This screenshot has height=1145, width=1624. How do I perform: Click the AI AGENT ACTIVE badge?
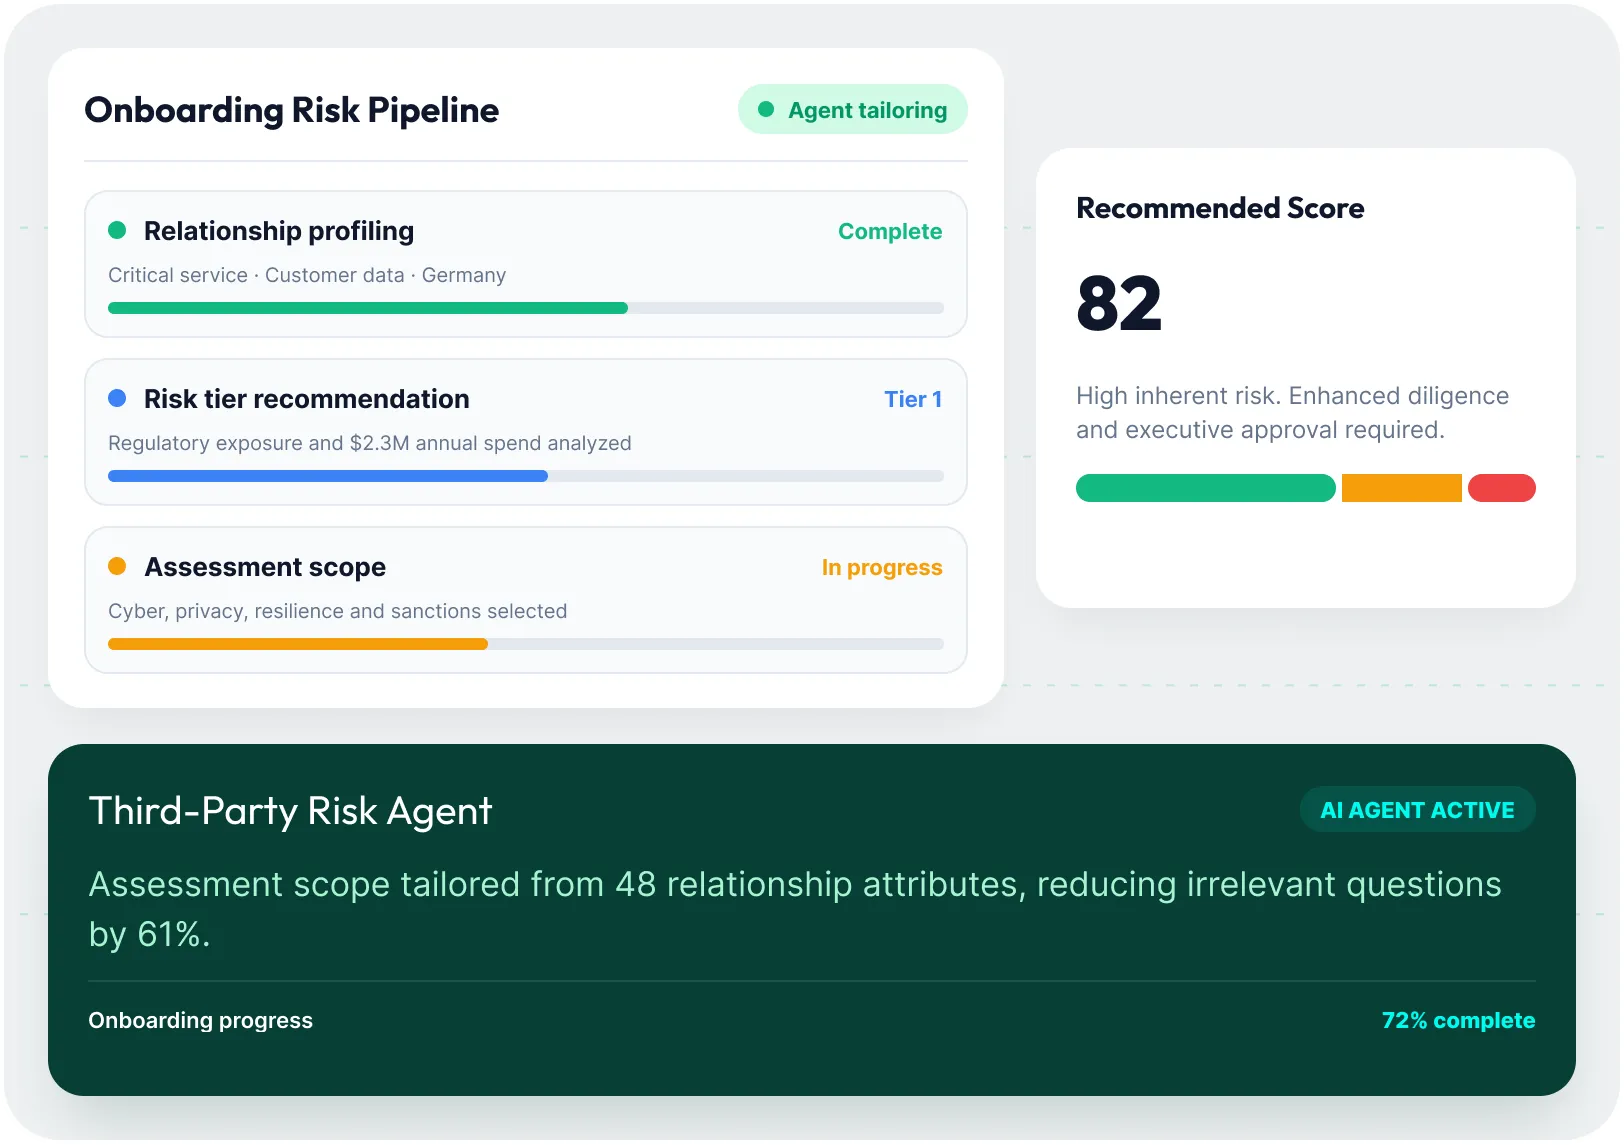(x=1418, y=810)
